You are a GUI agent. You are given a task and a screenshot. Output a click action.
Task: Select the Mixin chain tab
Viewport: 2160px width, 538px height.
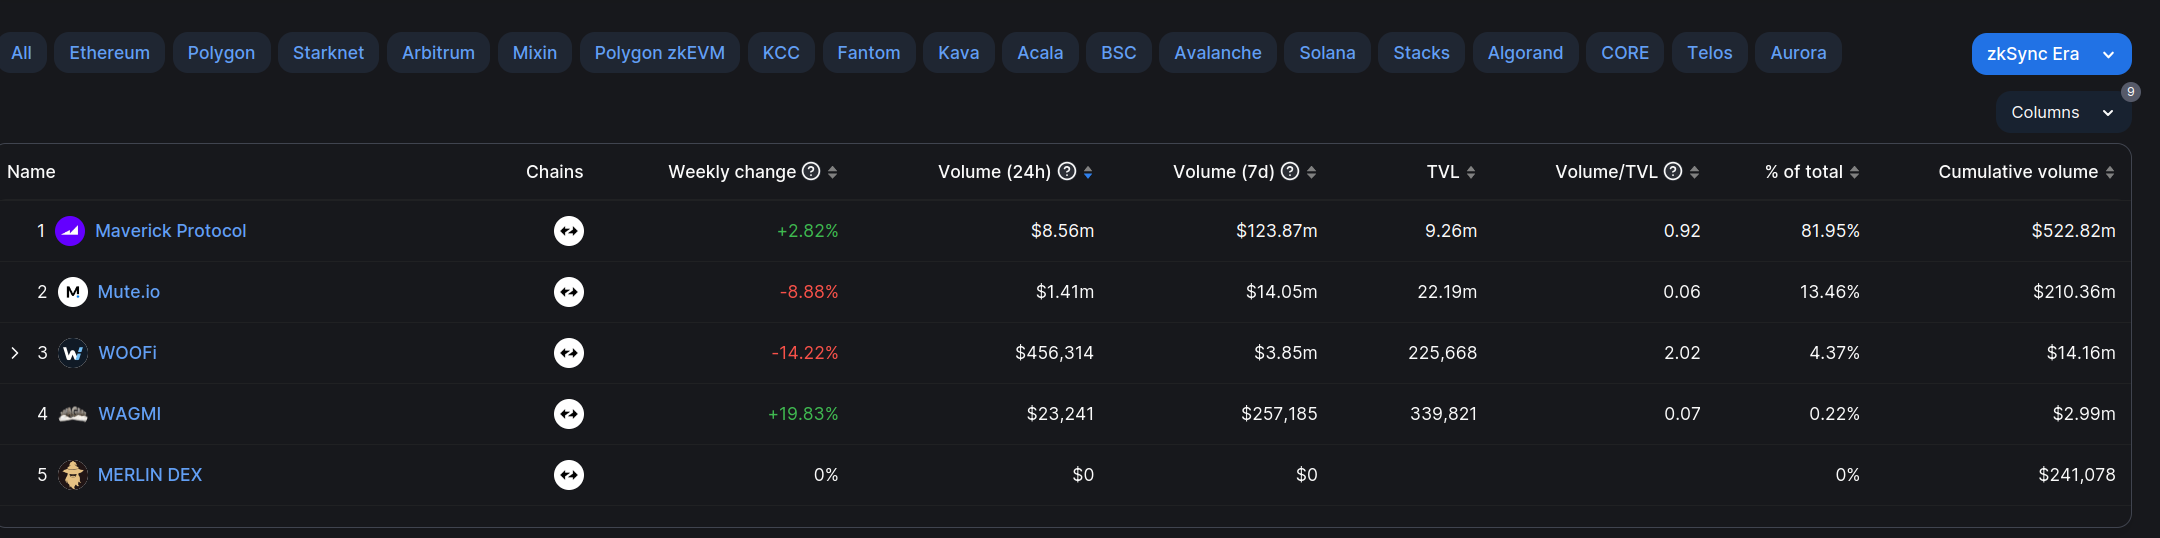535,53
